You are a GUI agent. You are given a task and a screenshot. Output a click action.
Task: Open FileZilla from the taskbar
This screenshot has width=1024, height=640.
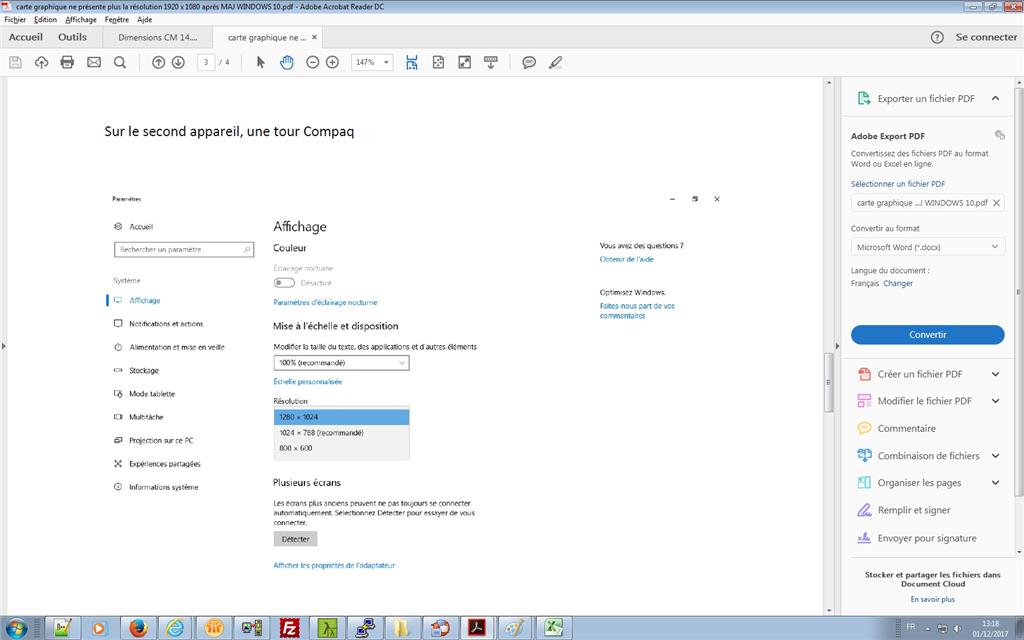[289, 628]
